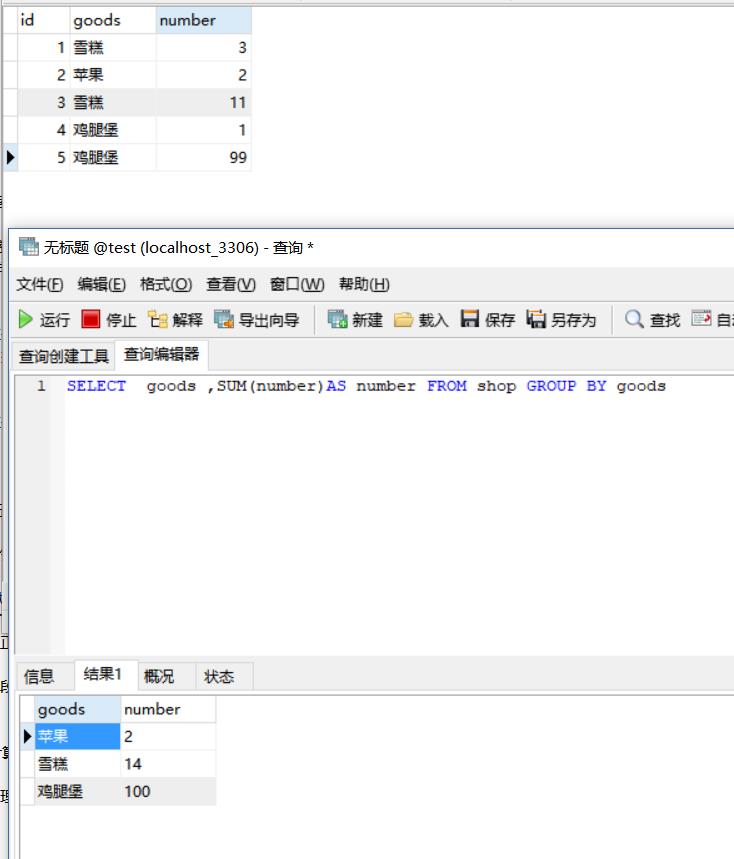734x859 pixels.
Task: Create a new query with 新建
Action: point(338,319)
